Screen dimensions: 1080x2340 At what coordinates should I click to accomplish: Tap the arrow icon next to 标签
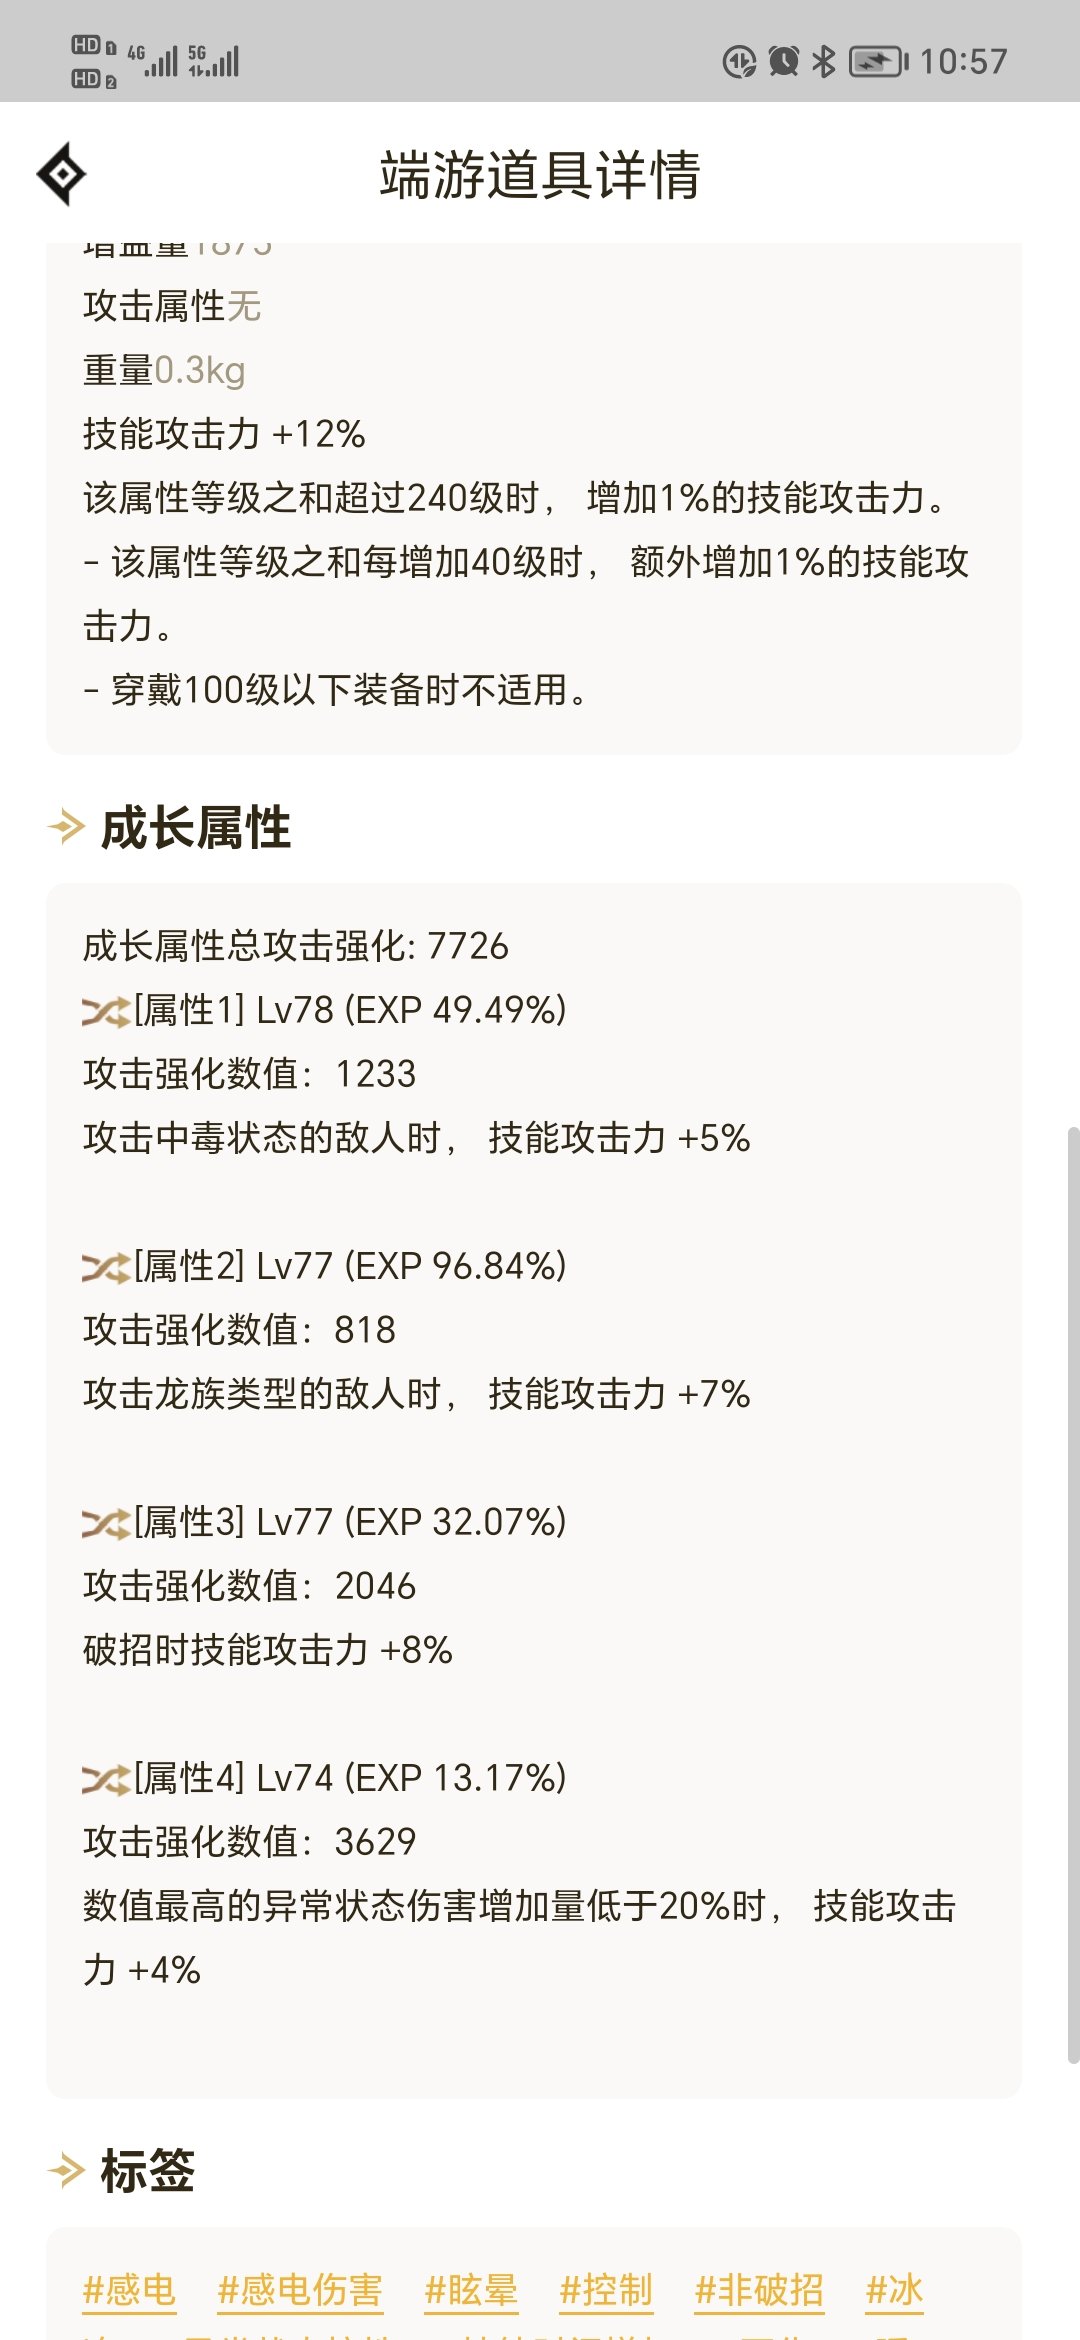click(66, 2171)
